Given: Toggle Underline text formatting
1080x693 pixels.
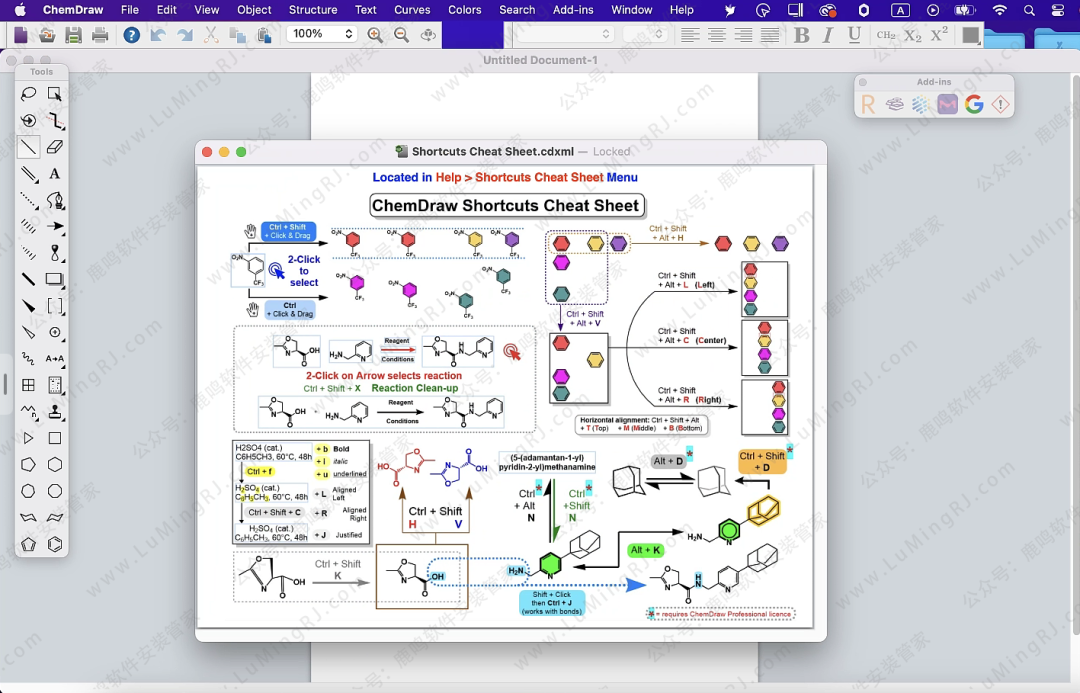Looking at the screenshot, I should pos(854,34).
